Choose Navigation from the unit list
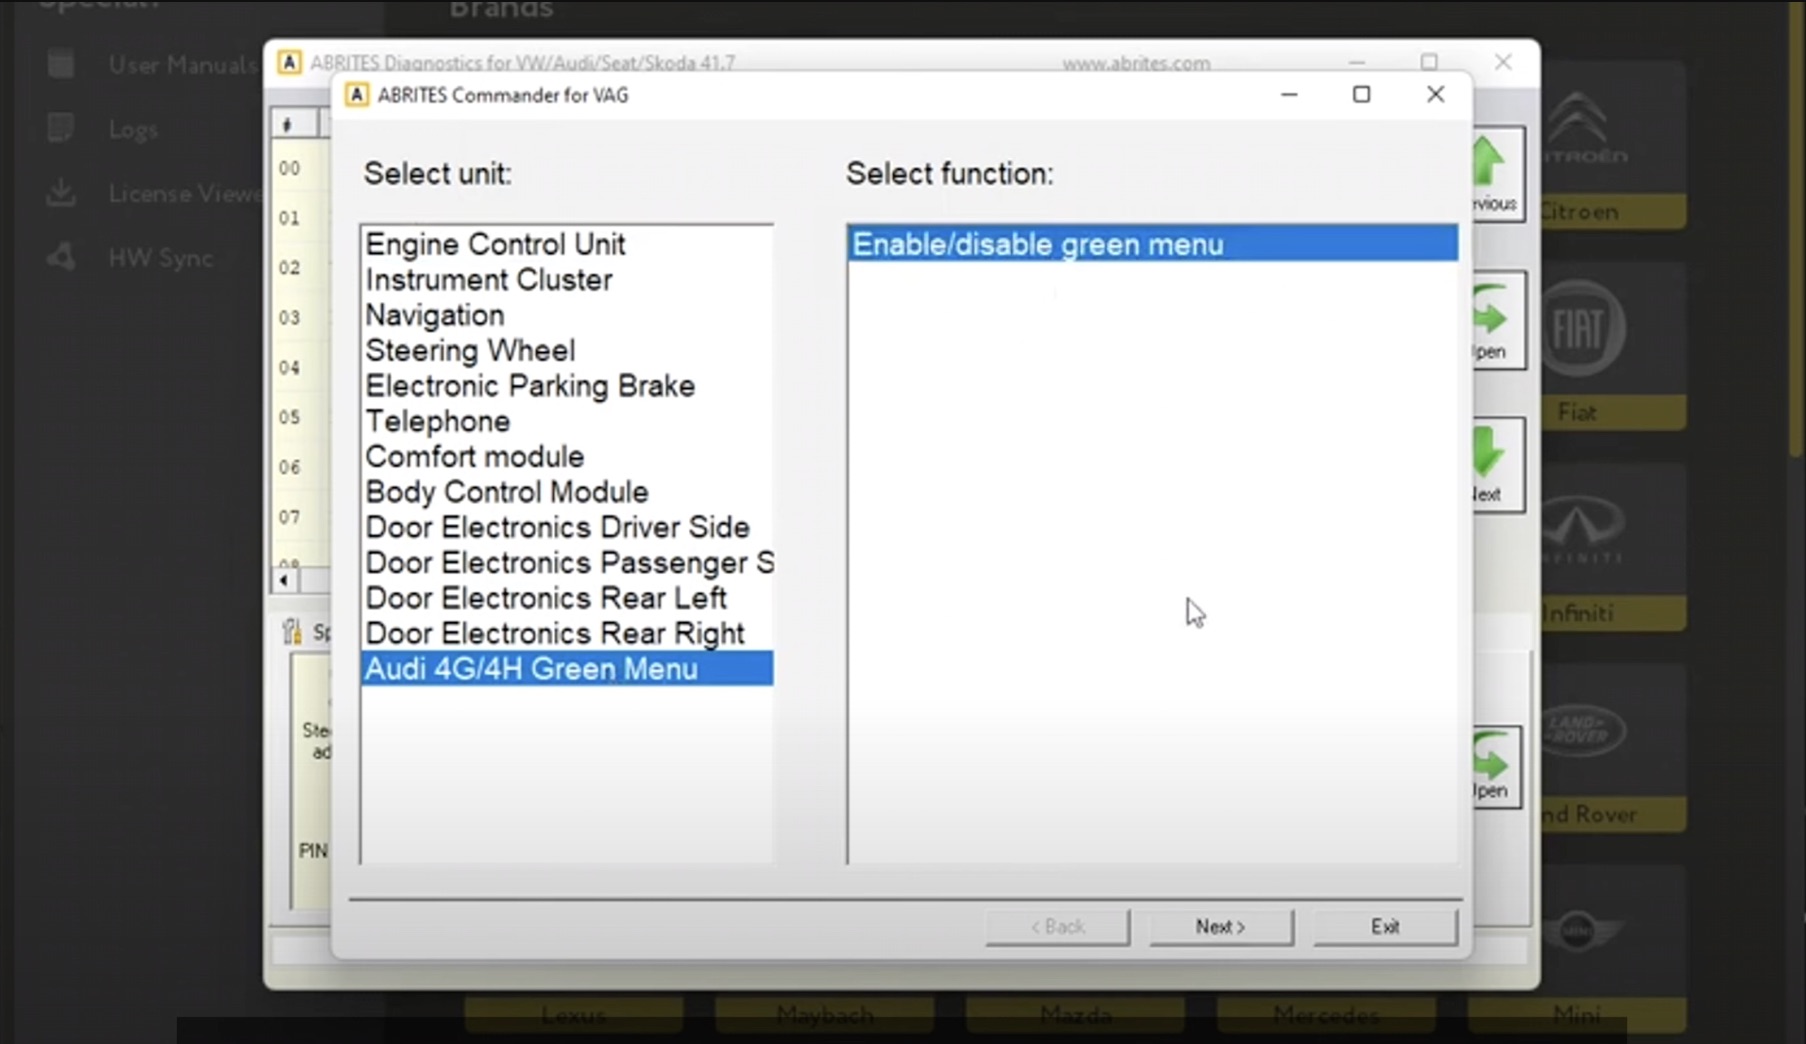 pyautogui.click(x=566, y=315)
